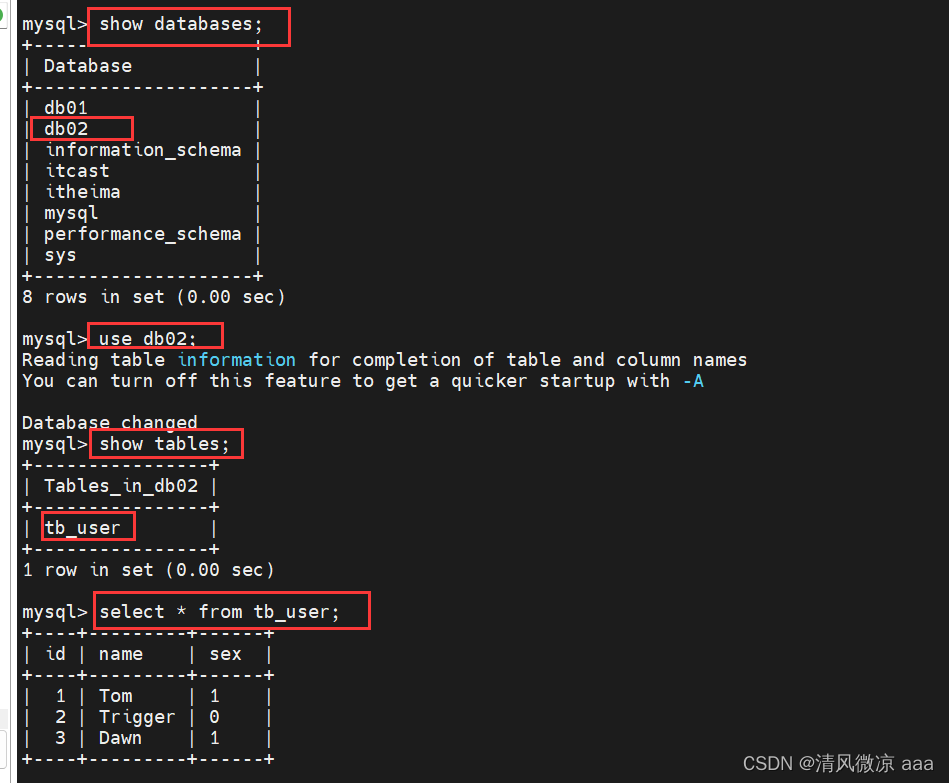Click the blue 'information' highlighted word
This screenshot has height=783, width=949.
pyautogui.click(x=236, y=360)
